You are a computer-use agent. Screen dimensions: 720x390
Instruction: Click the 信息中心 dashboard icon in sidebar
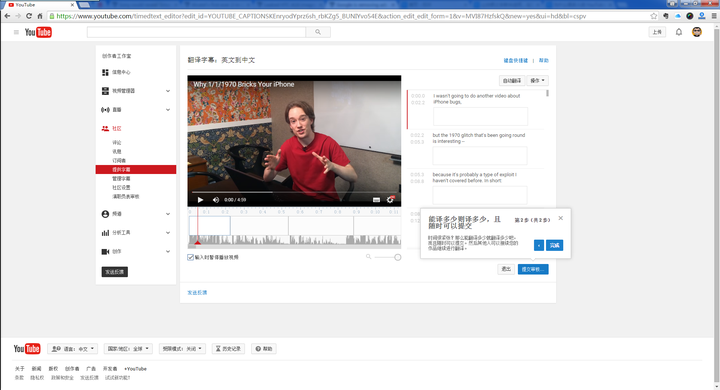click(105, 72)
